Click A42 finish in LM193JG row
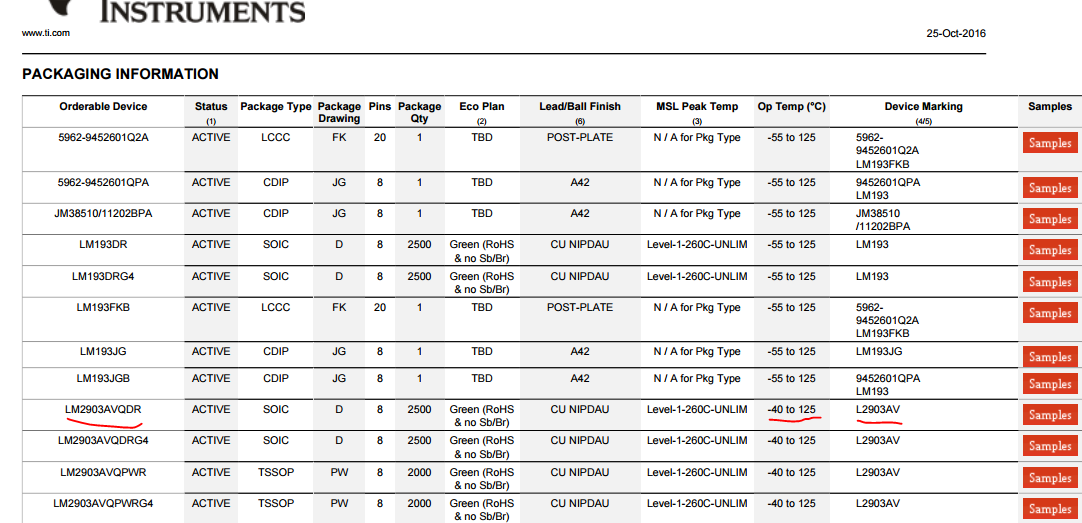The width and height of the screenshot is (1082, 523). click(580, 351)
